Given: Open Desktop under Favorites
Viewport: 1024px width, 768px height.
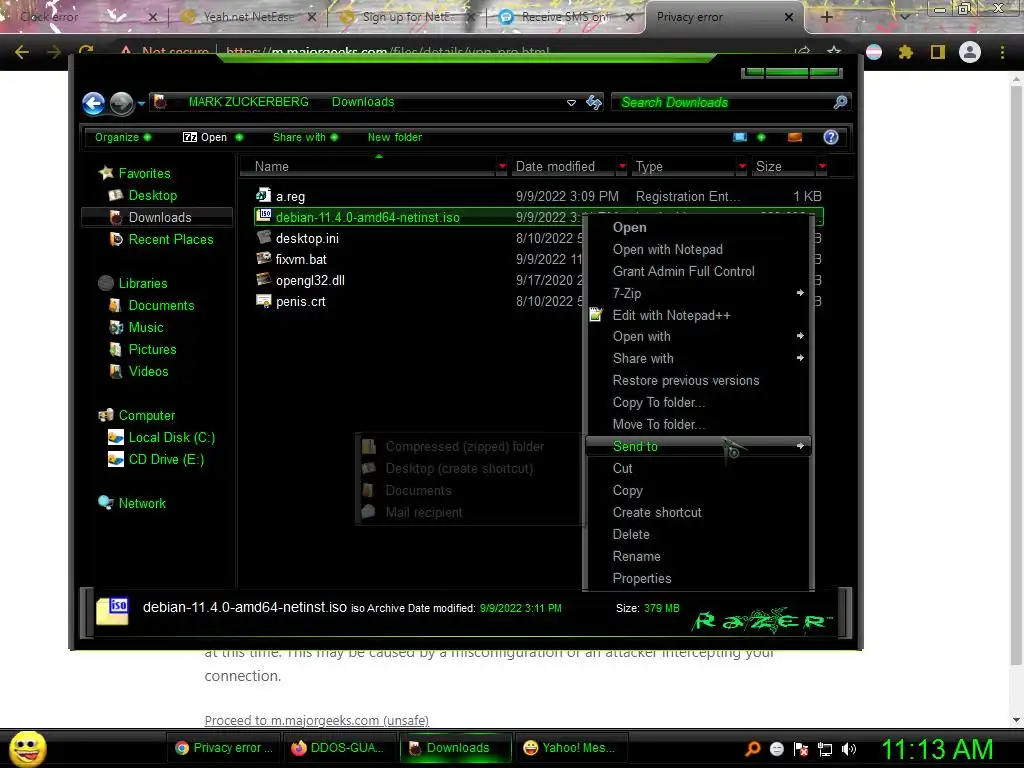Looking at the screenshot, I should click(153, 195).
